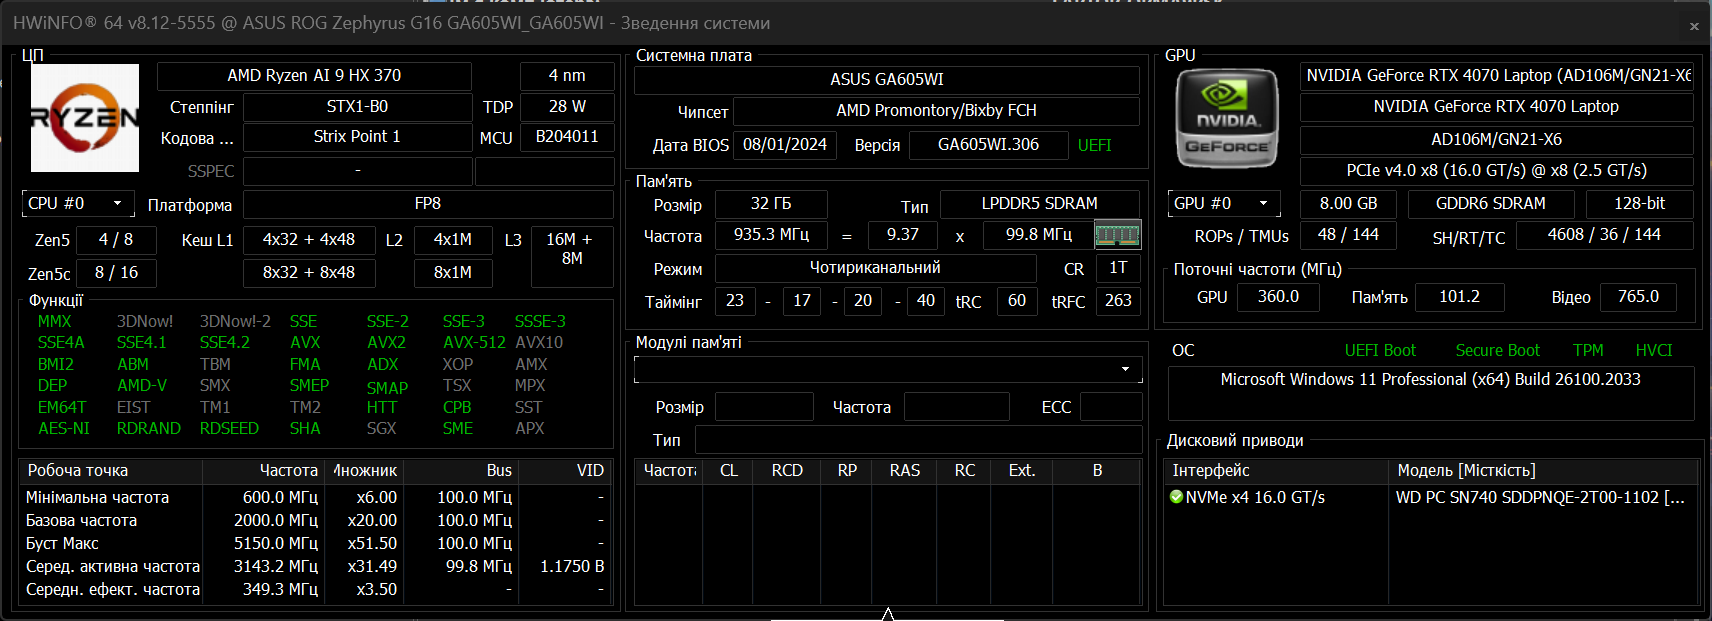Click the VID column header
This screenshot has width=1712, height=621.
(x=563, y=471)
